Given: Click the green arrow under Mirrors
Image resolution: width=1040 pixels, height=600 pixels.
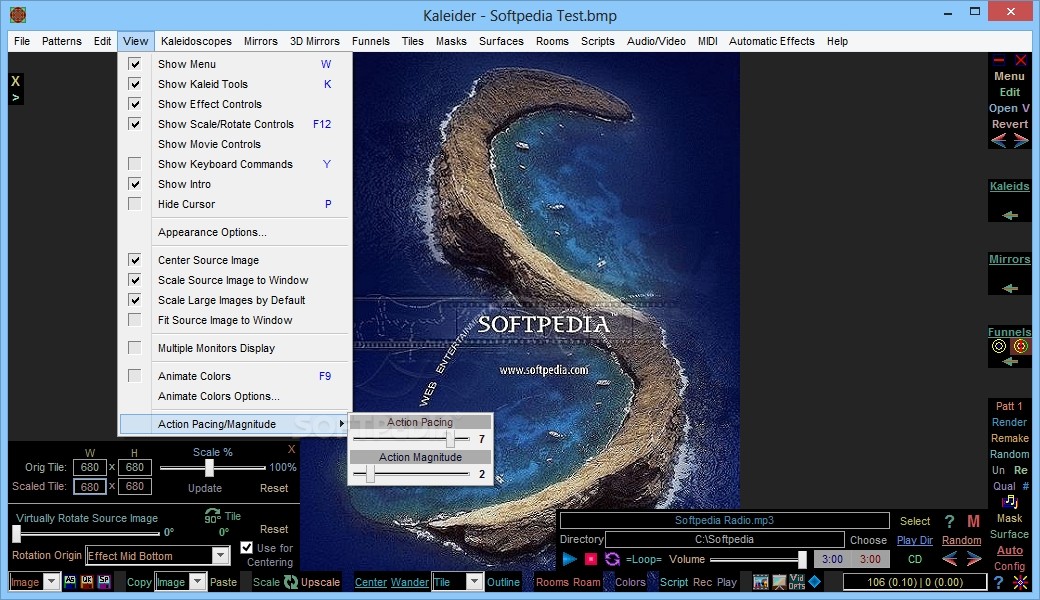Looking at the screenshot, I should 1010,288.
